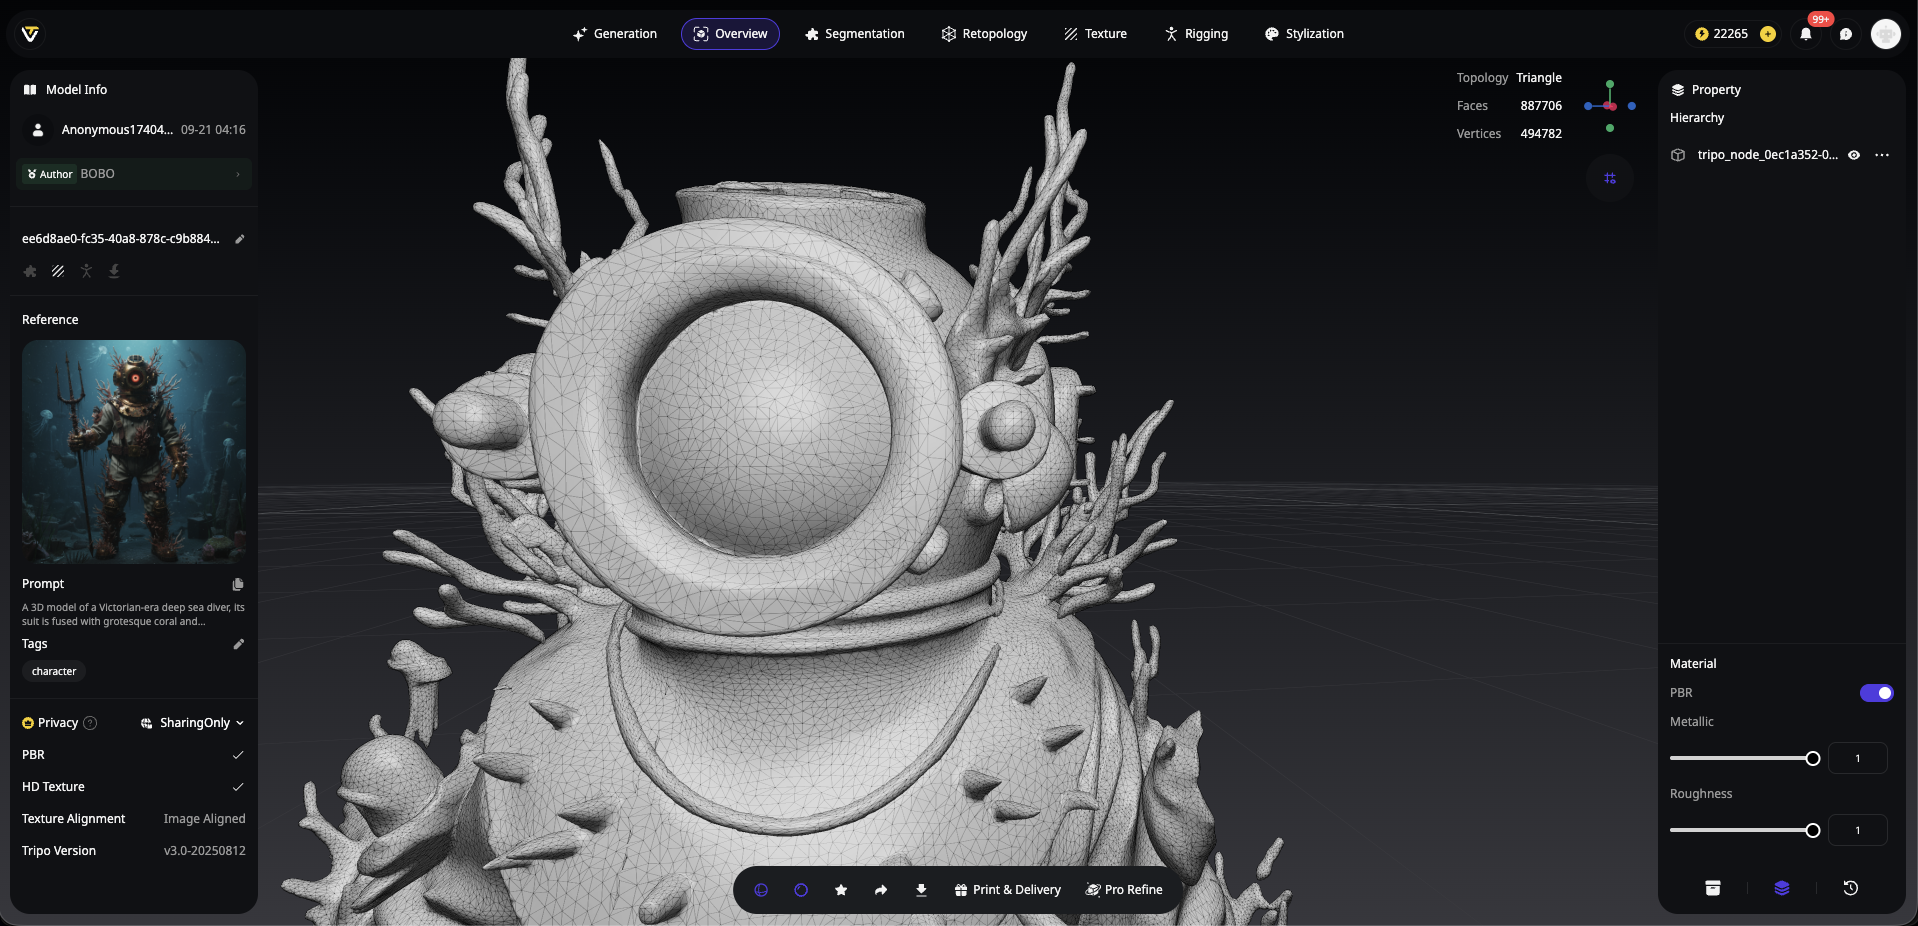The image size is (1918, 926).
Task: Click the share arrow icon
Action: pyautogui.click(x=881, y=890)
